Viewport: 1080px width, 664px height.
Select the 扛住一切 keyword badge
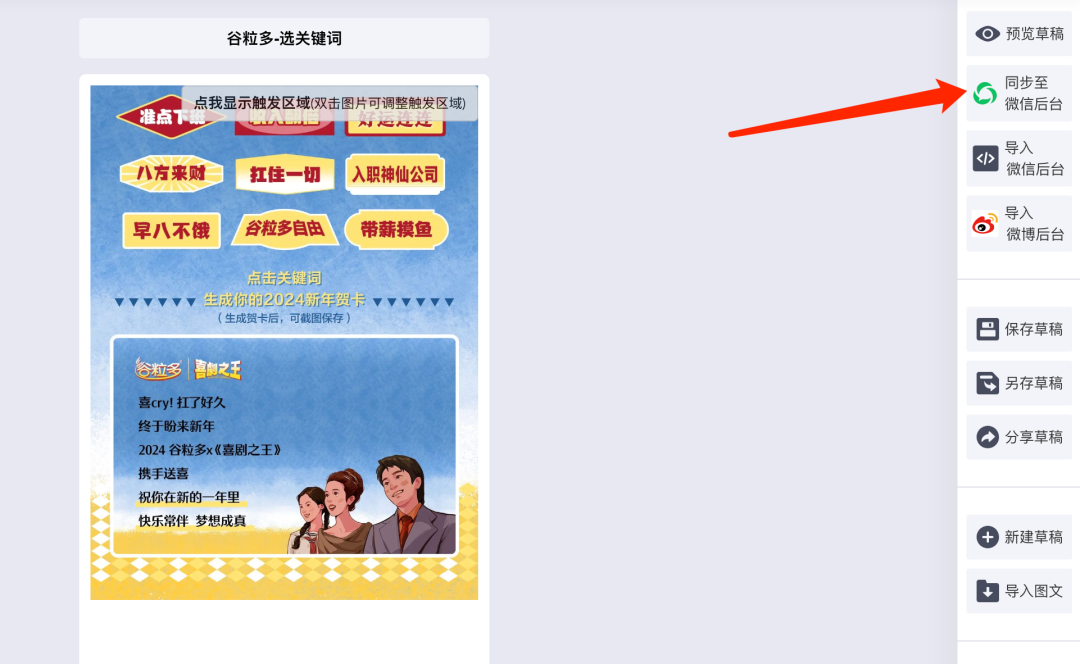284,174
